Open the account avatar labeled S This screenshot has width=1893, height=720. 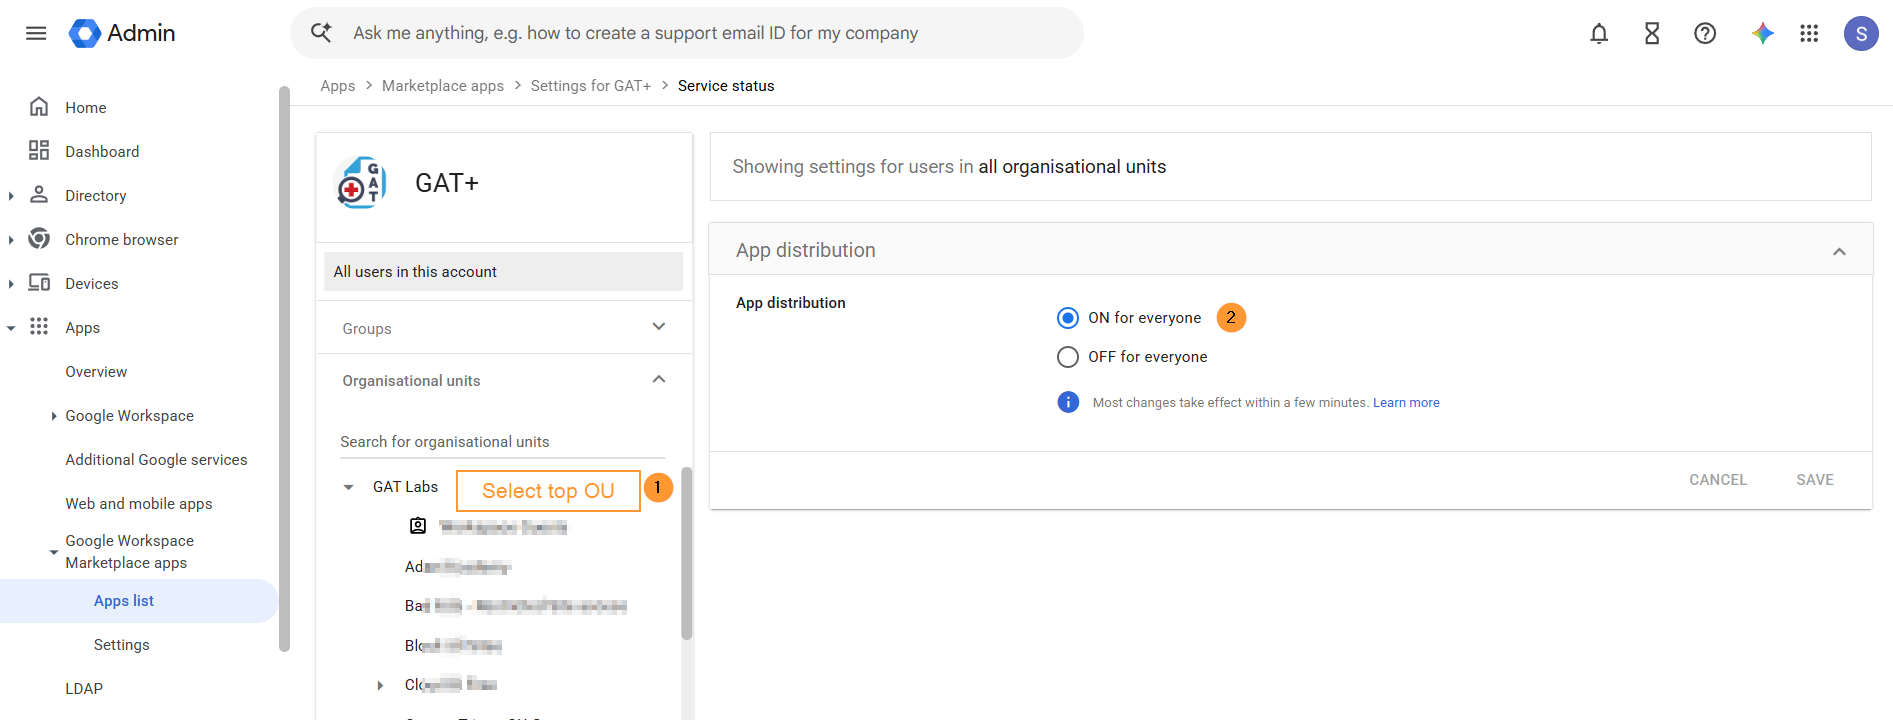pos(1861,33)
